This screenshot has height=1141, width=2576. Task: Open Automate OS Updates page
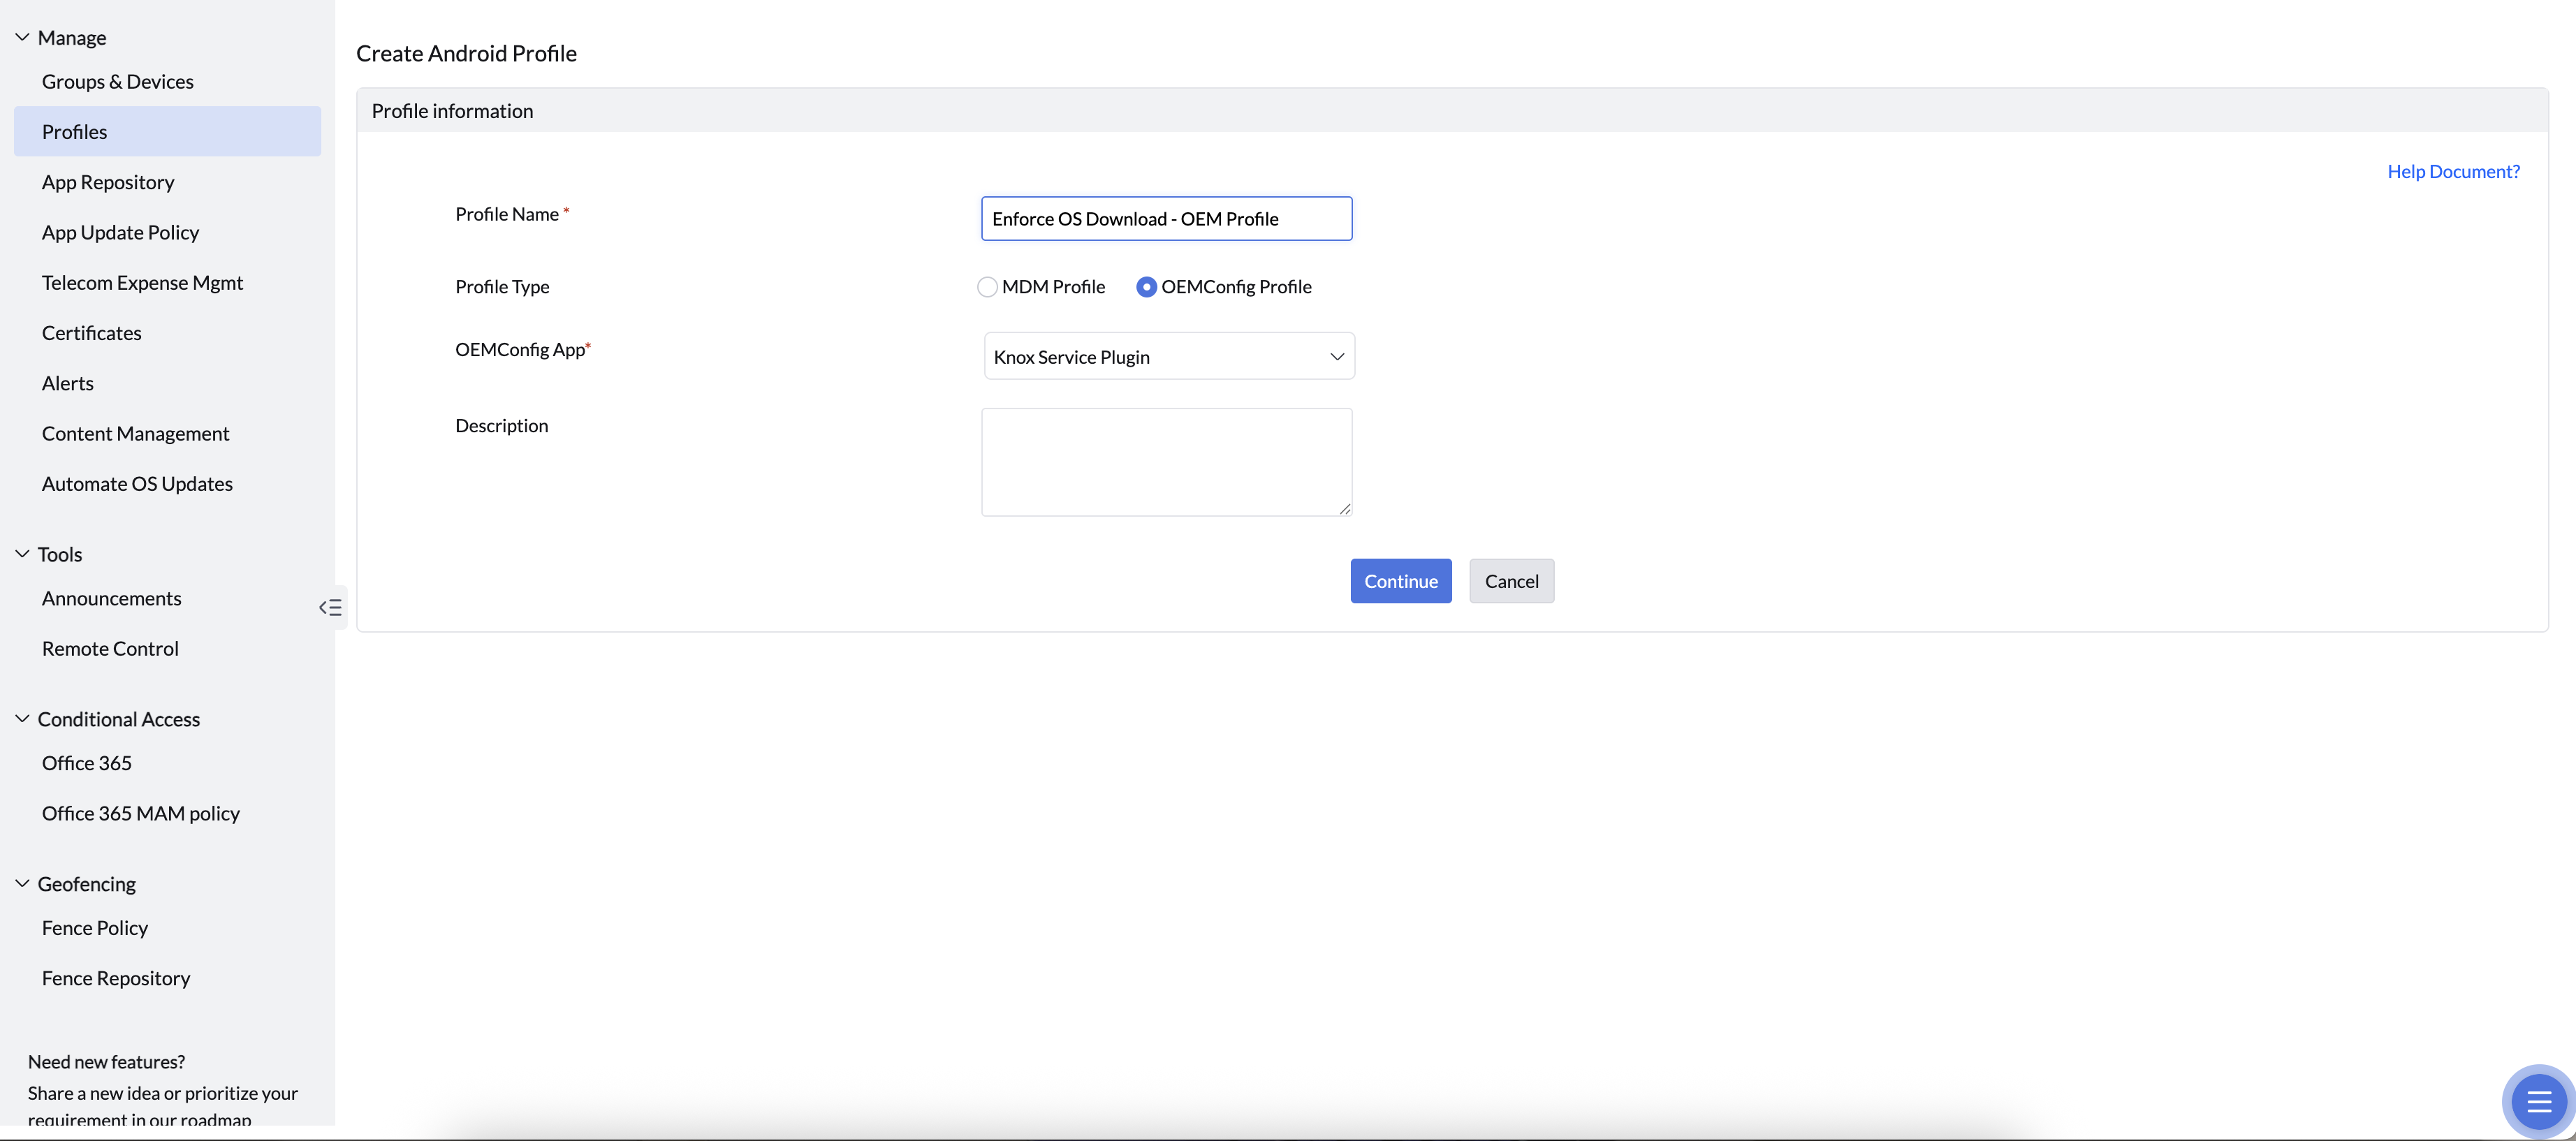[137, 484]
